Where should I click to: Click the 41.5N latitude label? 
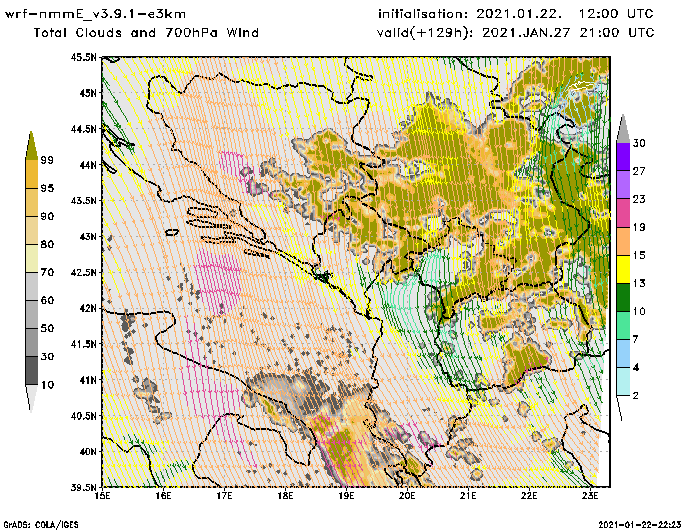83,344
